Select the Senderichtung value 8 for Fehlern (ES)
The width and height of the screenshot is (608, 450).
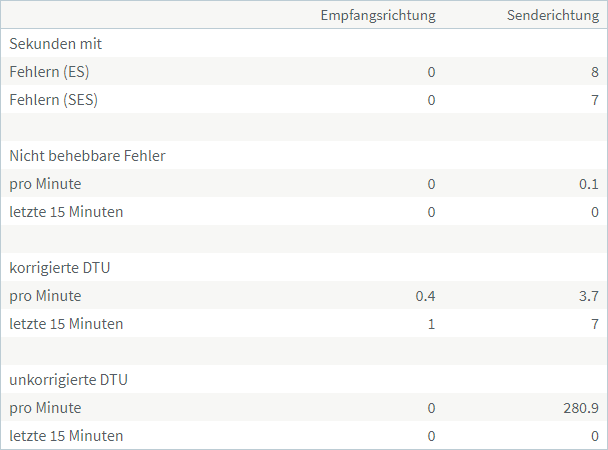click(594, 72)
